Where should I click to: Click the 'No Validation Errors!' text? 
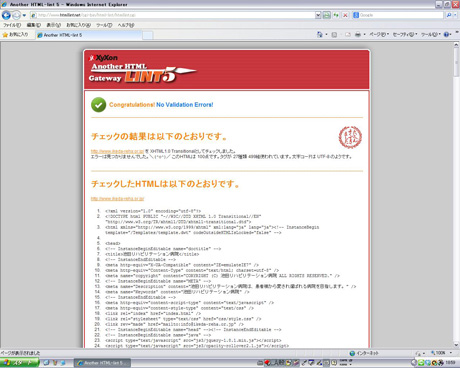tap(185, 105)
